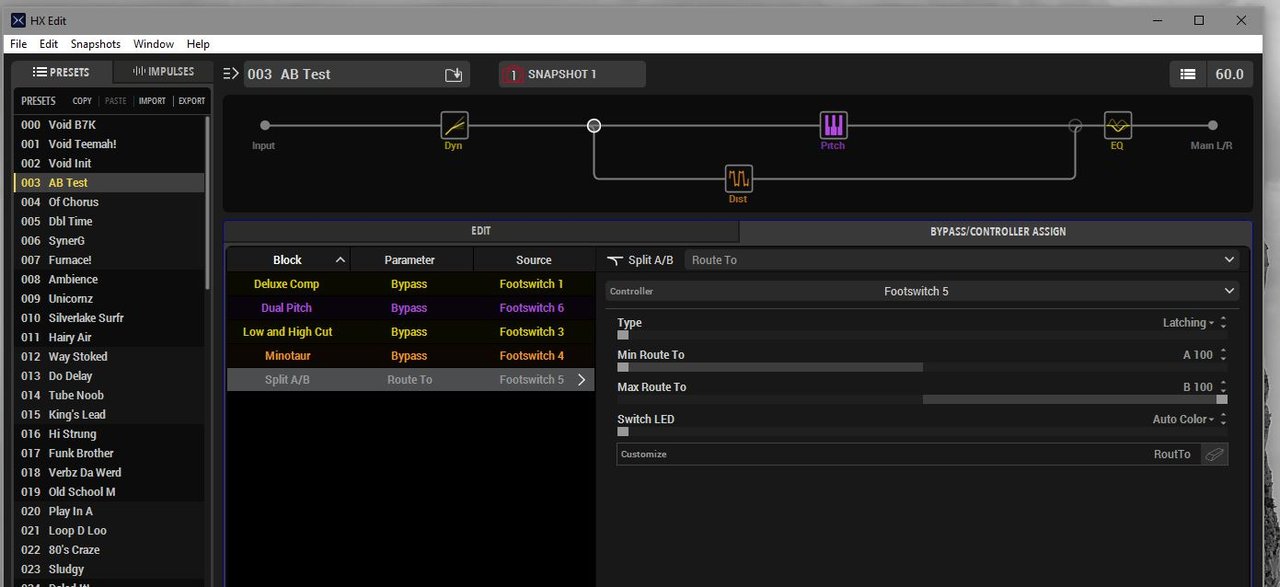
Task: Open the tempo value 60.0
Action: [x=1229, y=74]
